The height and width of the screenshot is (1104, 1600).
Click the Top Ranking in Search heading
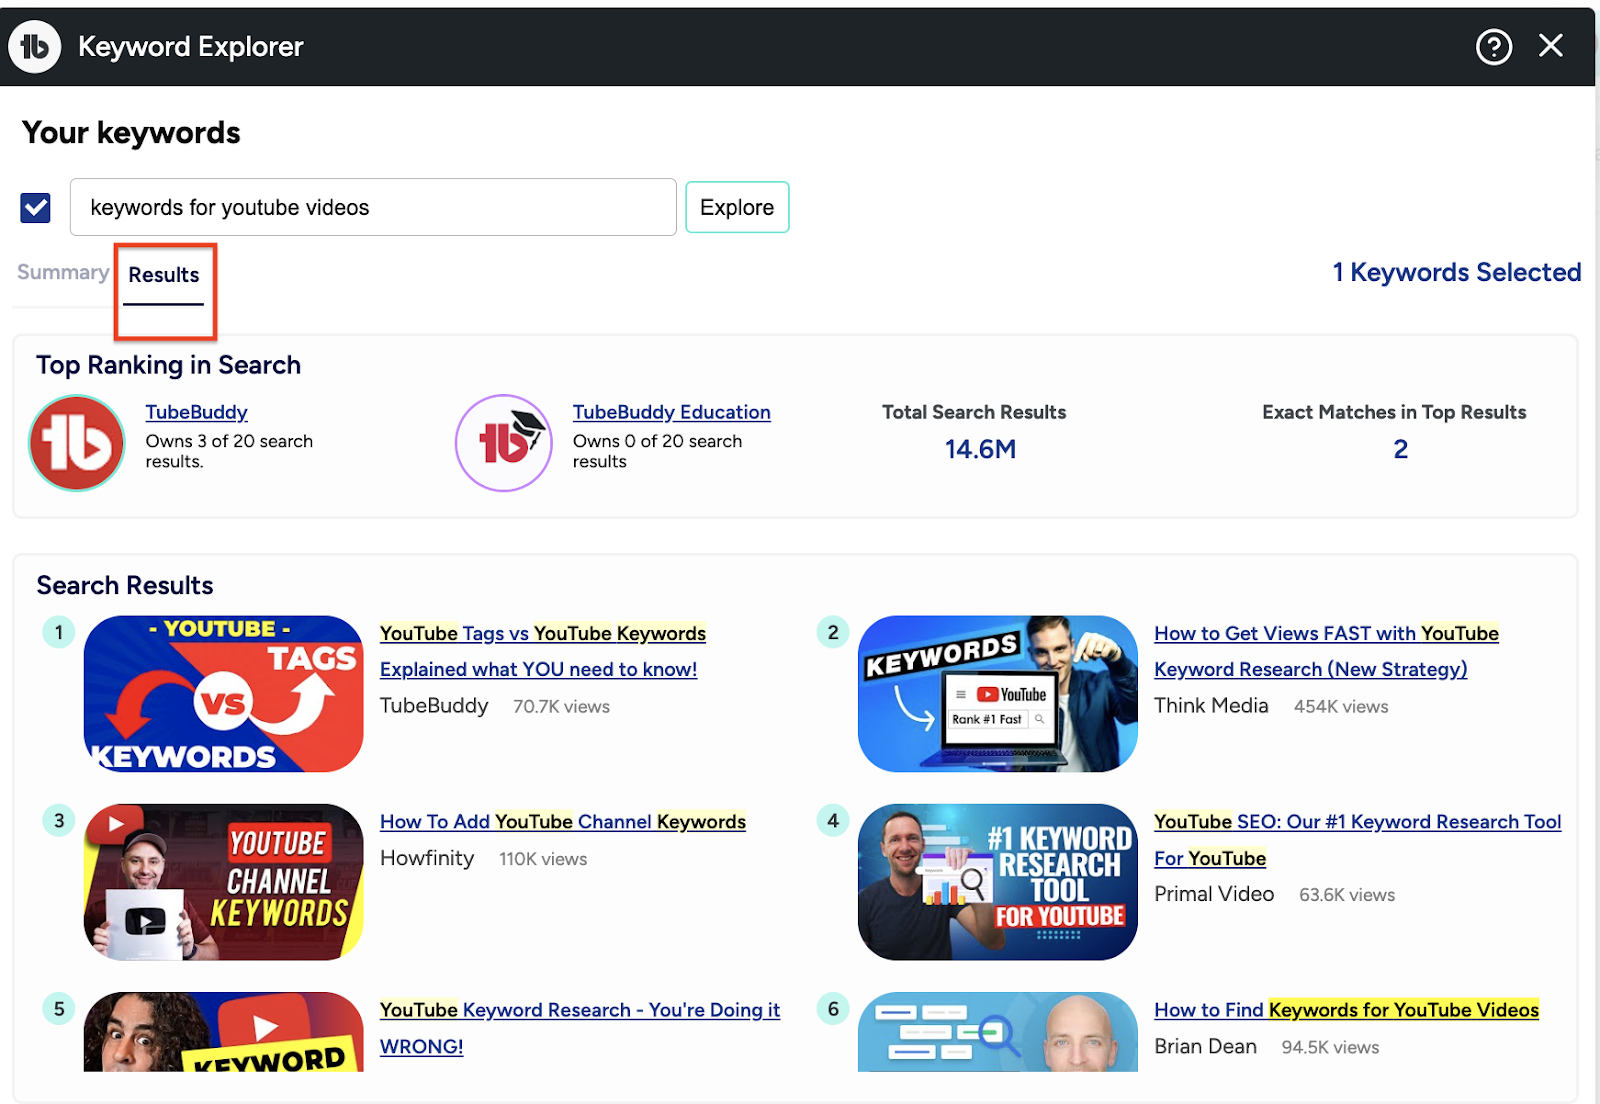pos(168,365)
